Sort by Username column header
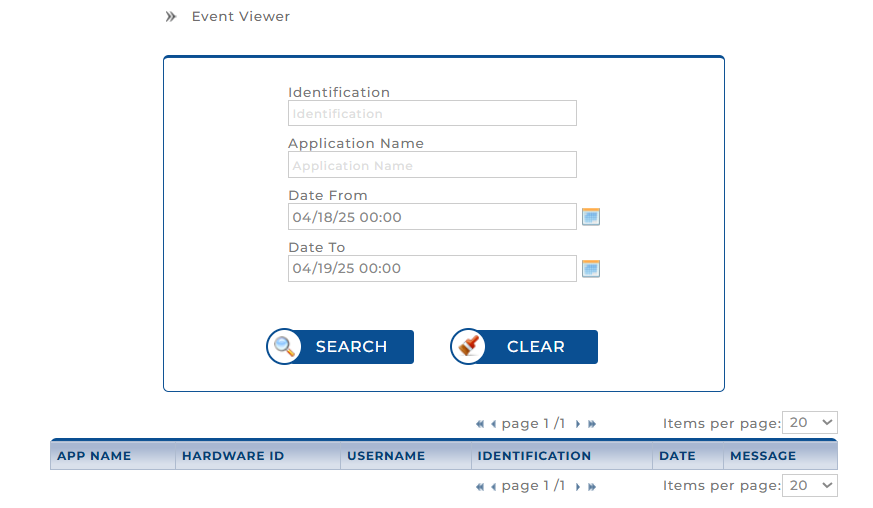873x508 pixels. point(386,456)
